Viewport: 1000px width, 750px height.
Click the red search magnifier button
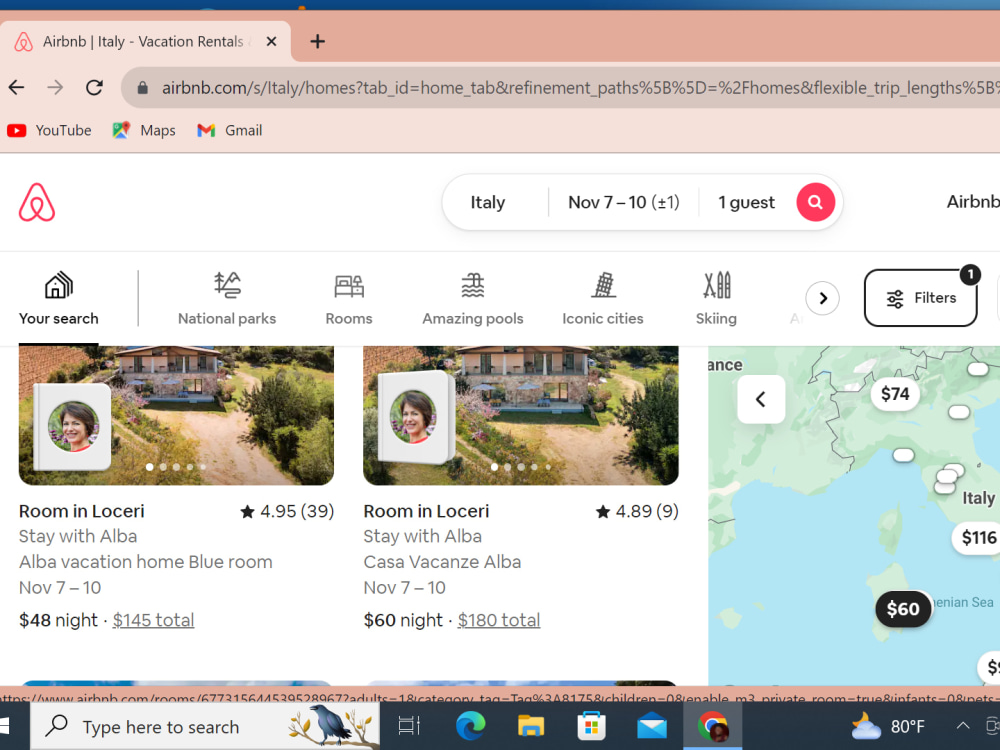point(815,202)
